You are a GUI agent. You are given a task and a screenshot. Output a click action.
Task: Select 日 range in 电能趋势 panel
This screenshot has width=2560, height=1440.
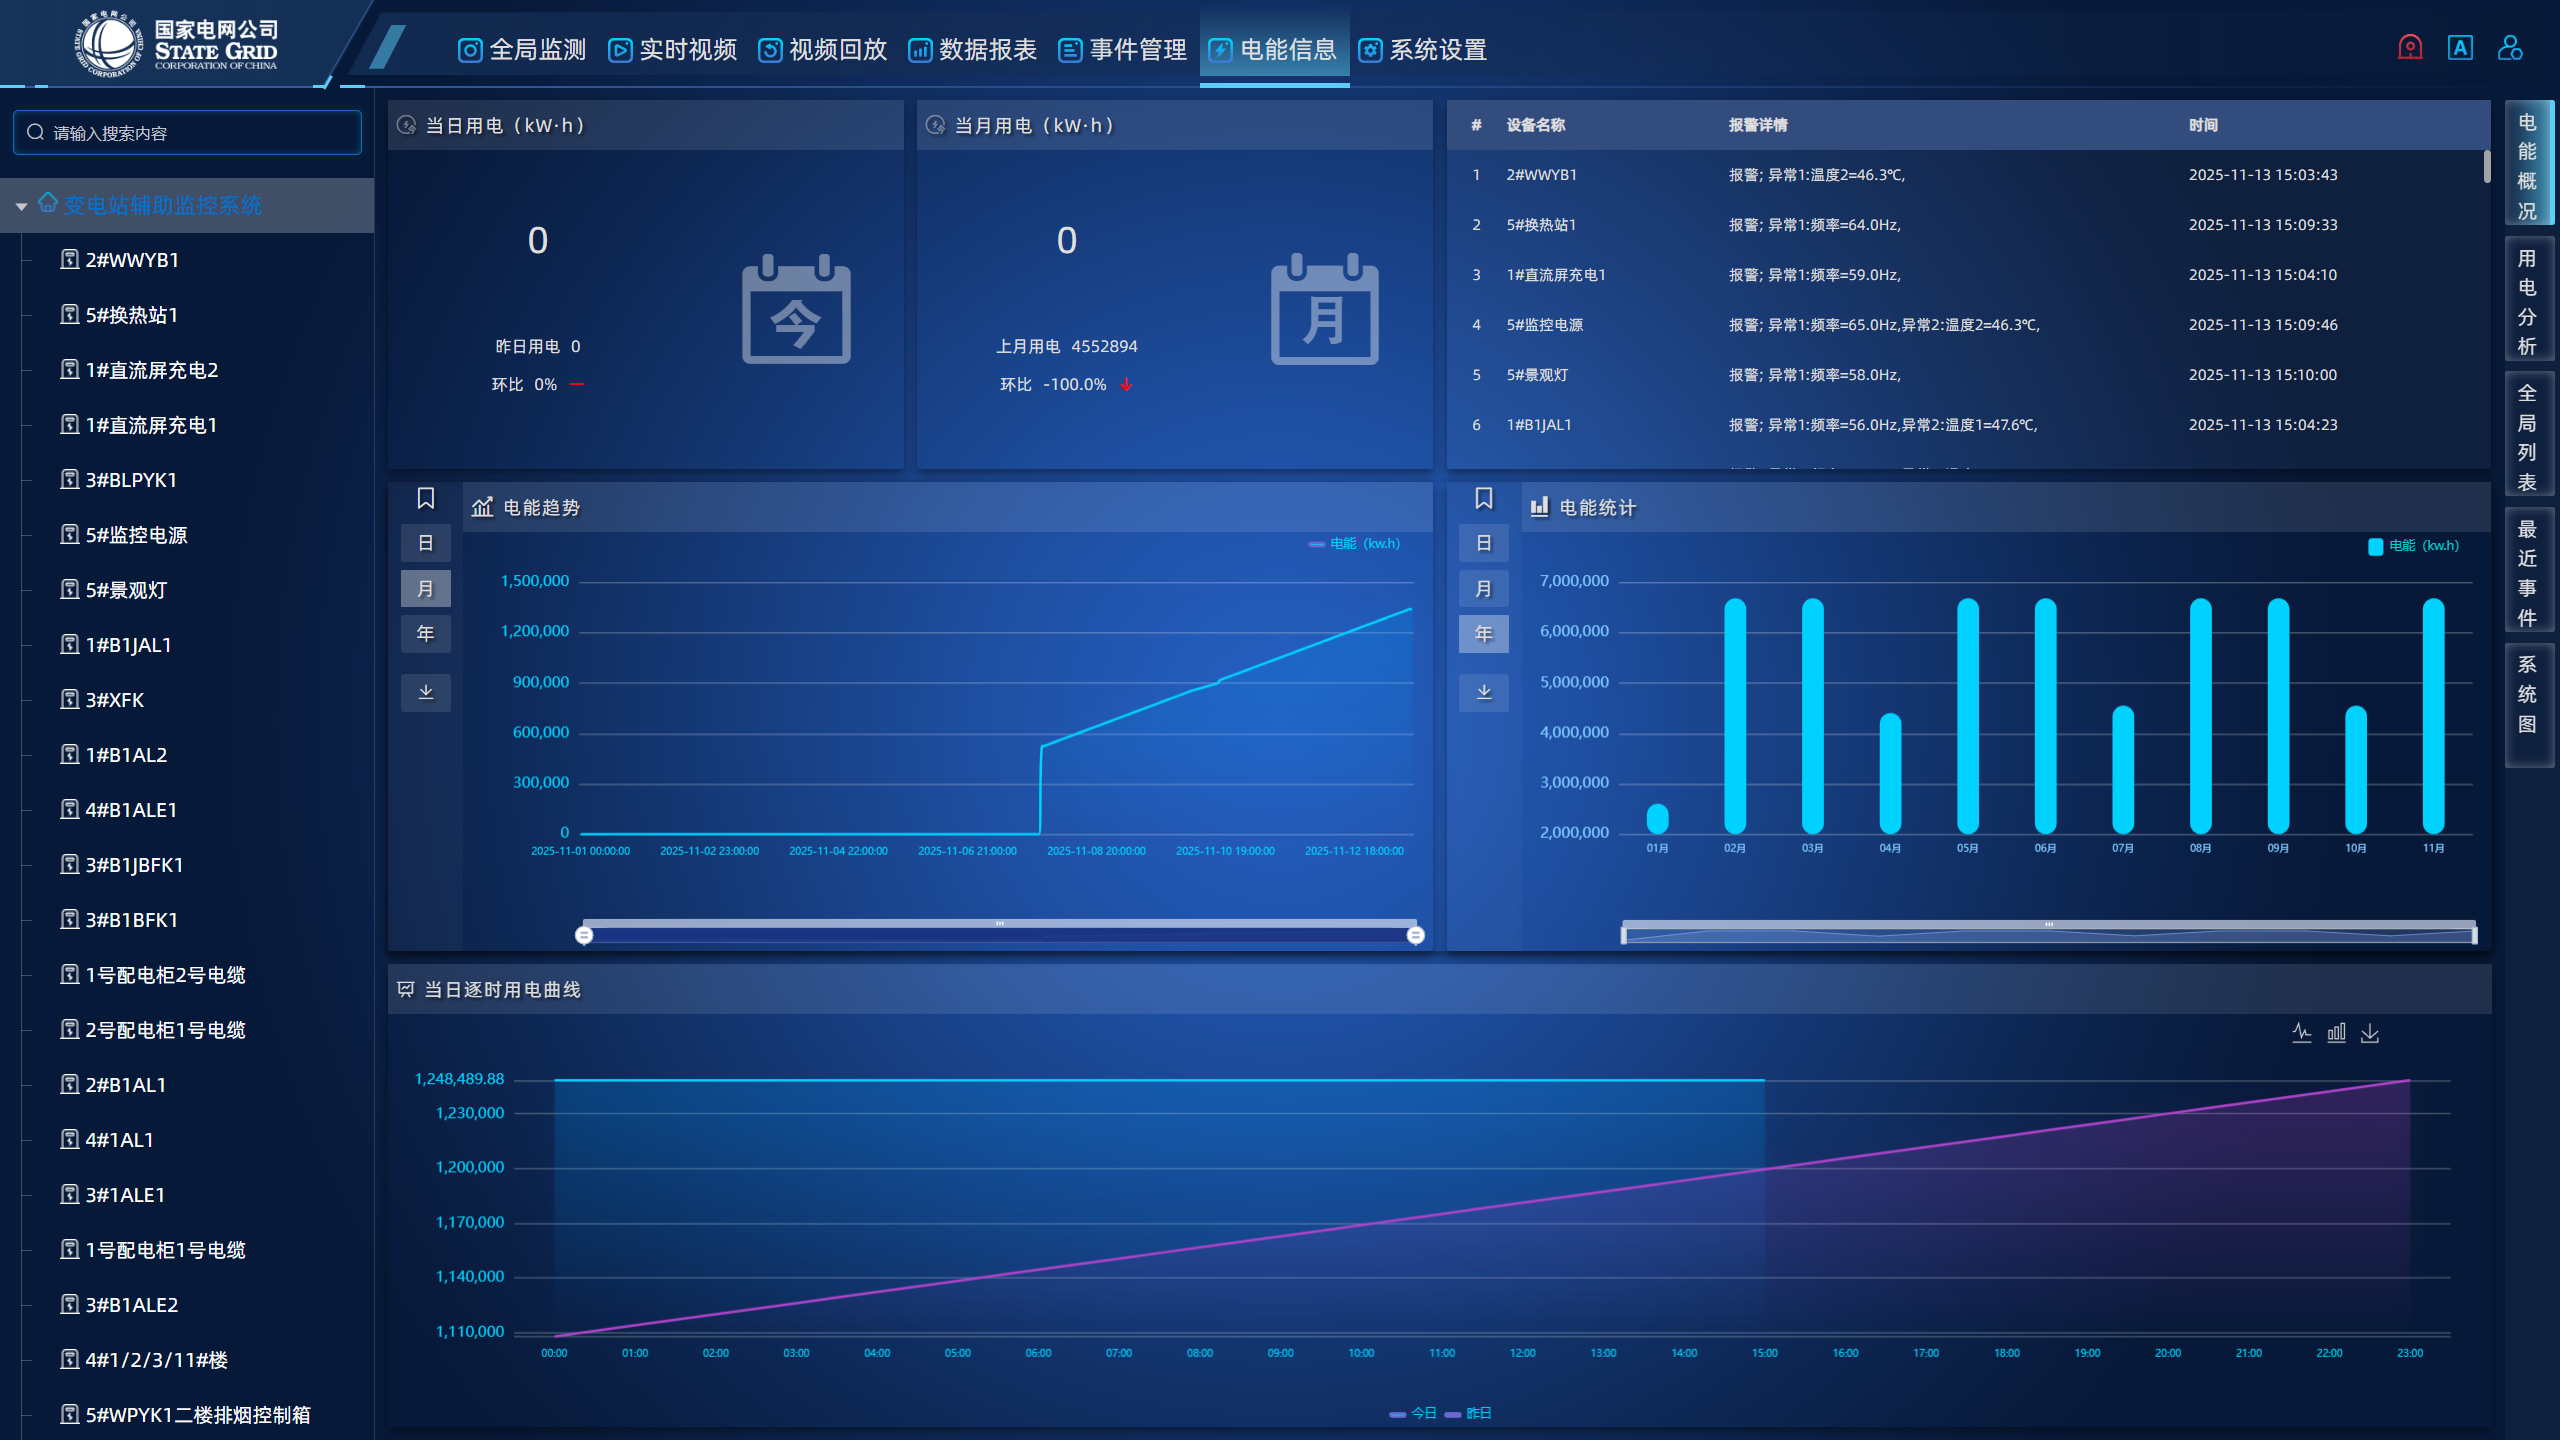[x=426, y=543]
